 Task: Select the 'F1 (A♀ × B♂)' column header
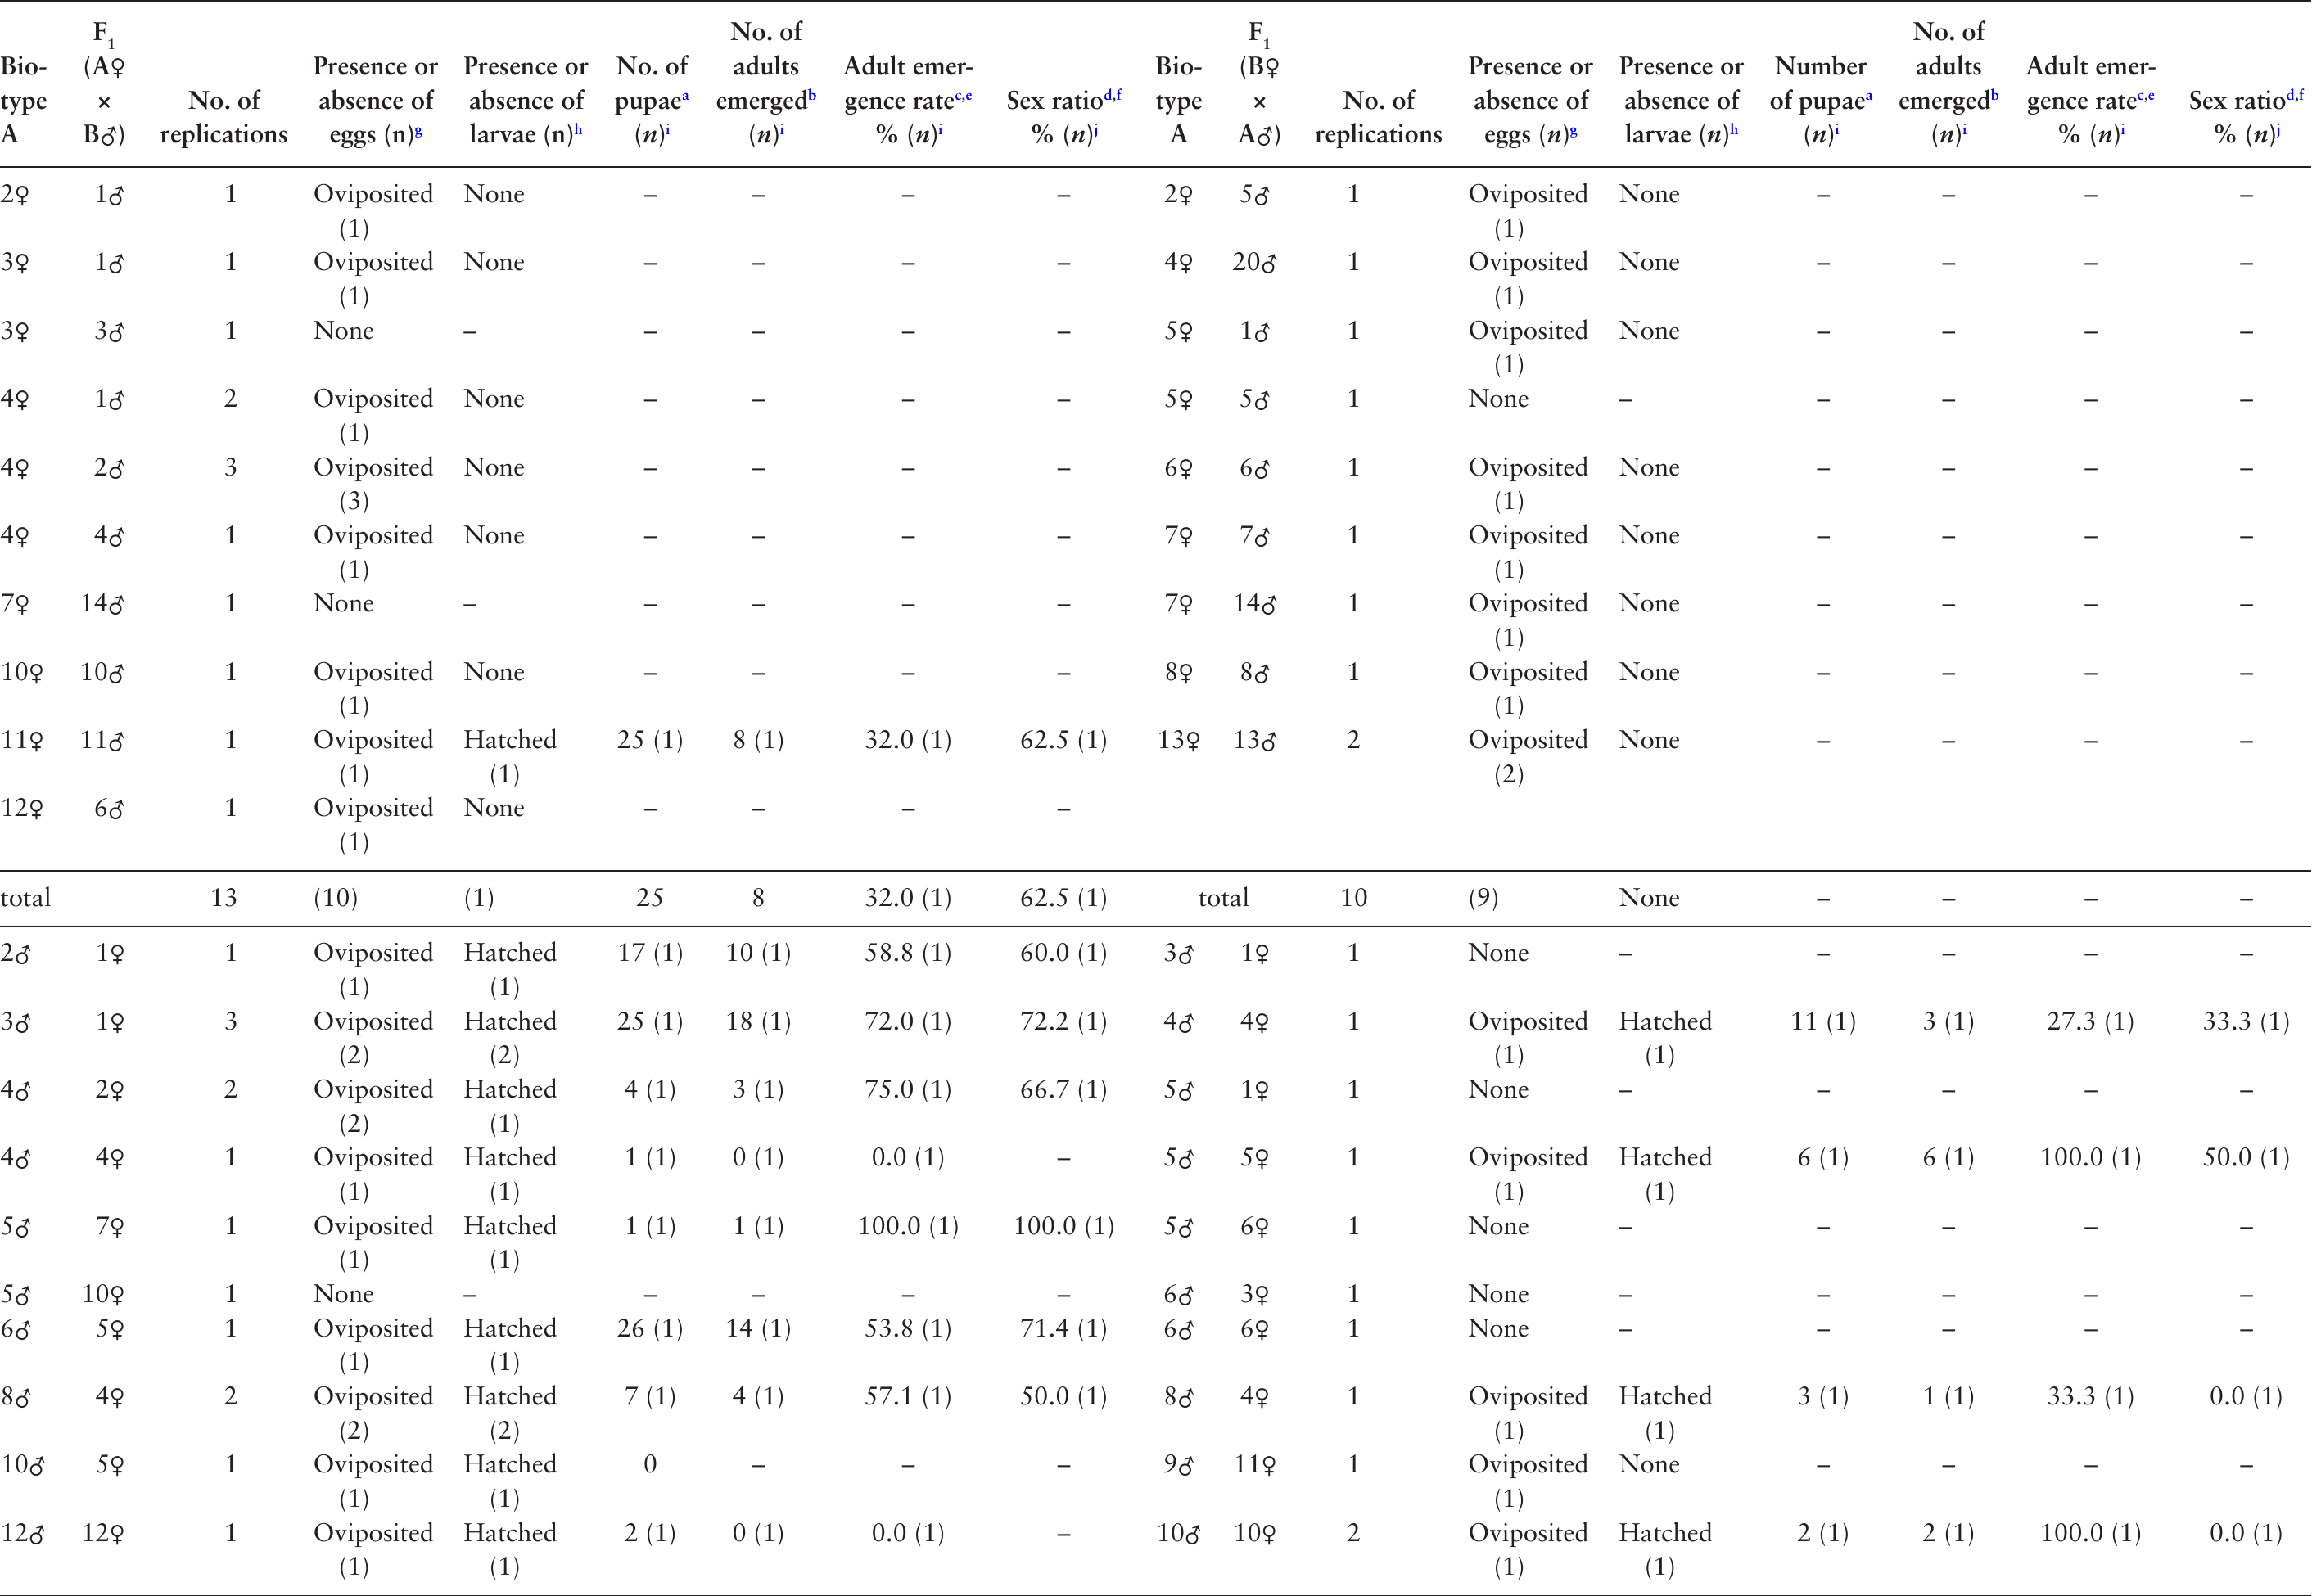point(104,84)
